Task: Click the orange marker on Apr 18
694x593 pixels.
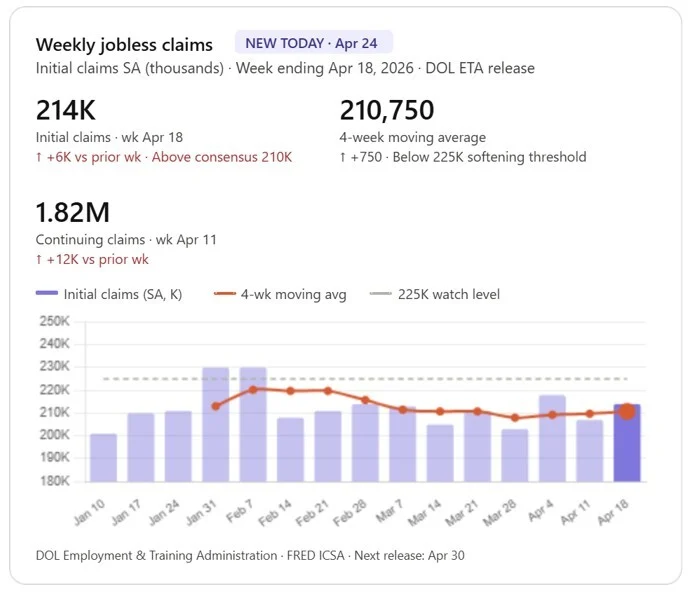Action: pos(627,411)
